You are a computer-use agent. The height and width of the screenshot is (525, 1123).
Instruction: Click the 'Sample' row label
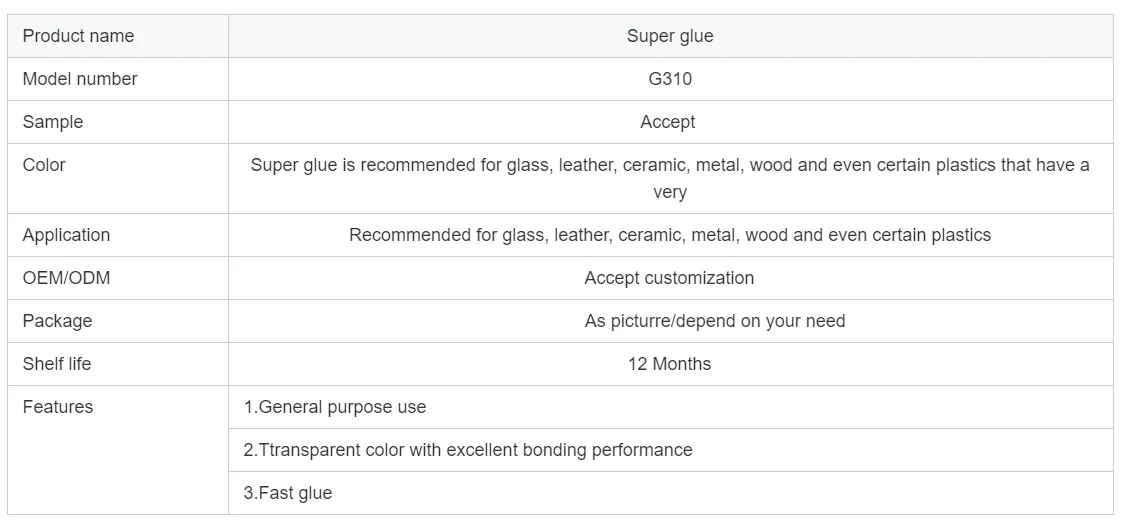(53, 122)
